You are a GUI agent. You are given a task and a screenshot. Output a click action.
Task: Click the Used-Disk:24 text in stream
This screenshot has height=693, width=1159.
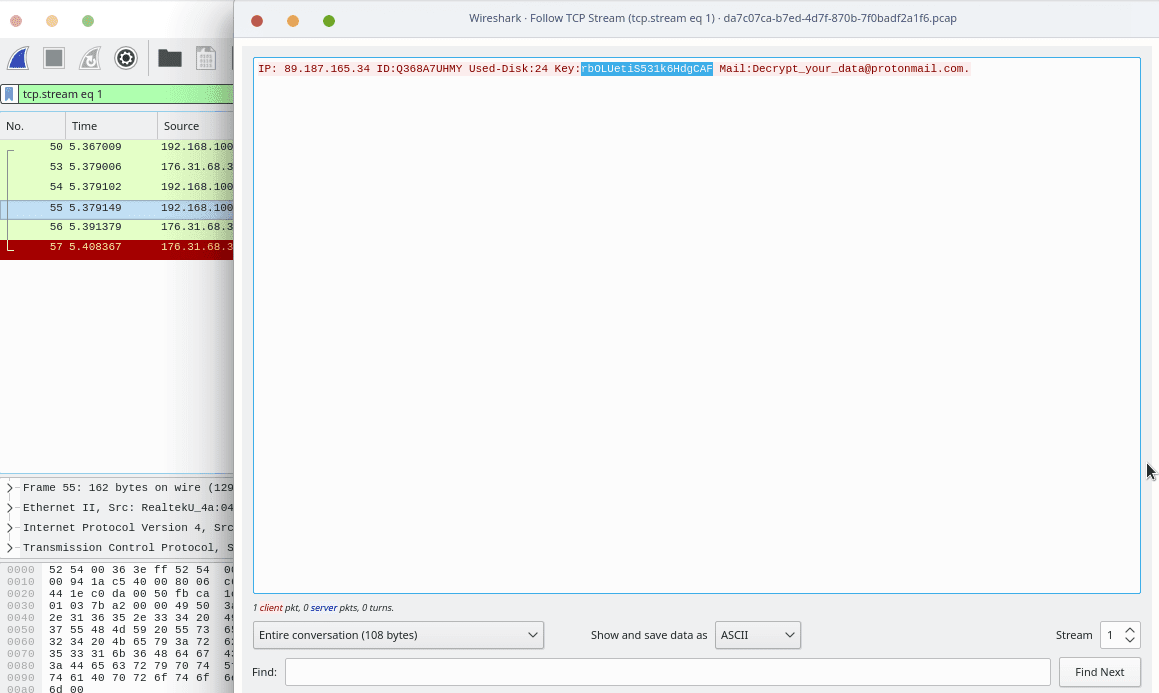tap(509, 69)
